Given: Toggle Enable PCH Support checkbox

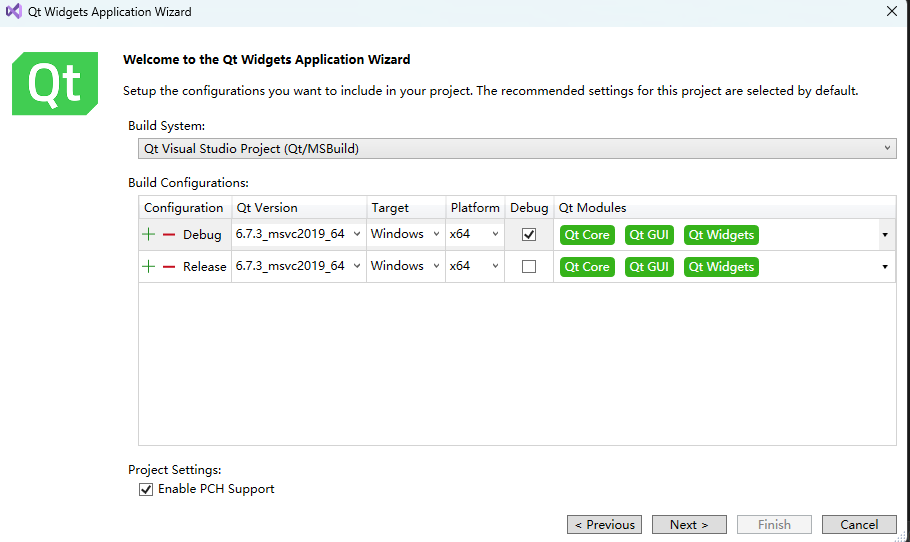Looking at the screenshot, I should [146, 489].
